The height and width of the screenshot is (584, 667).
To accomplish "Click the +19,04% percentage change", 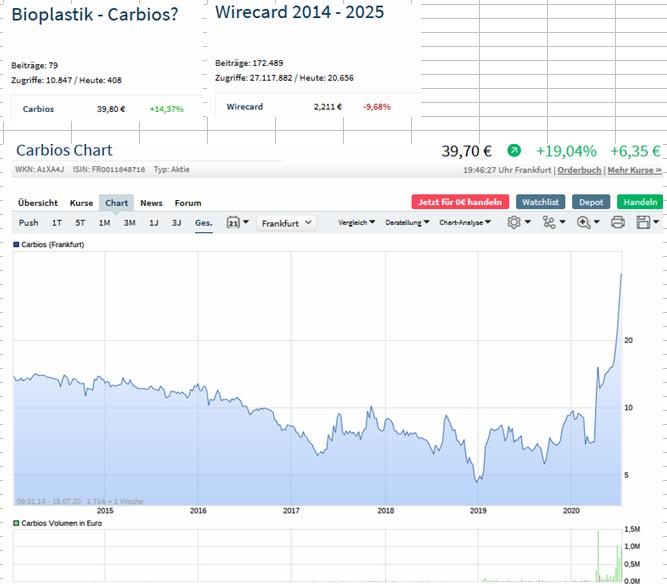I will 566,151.
